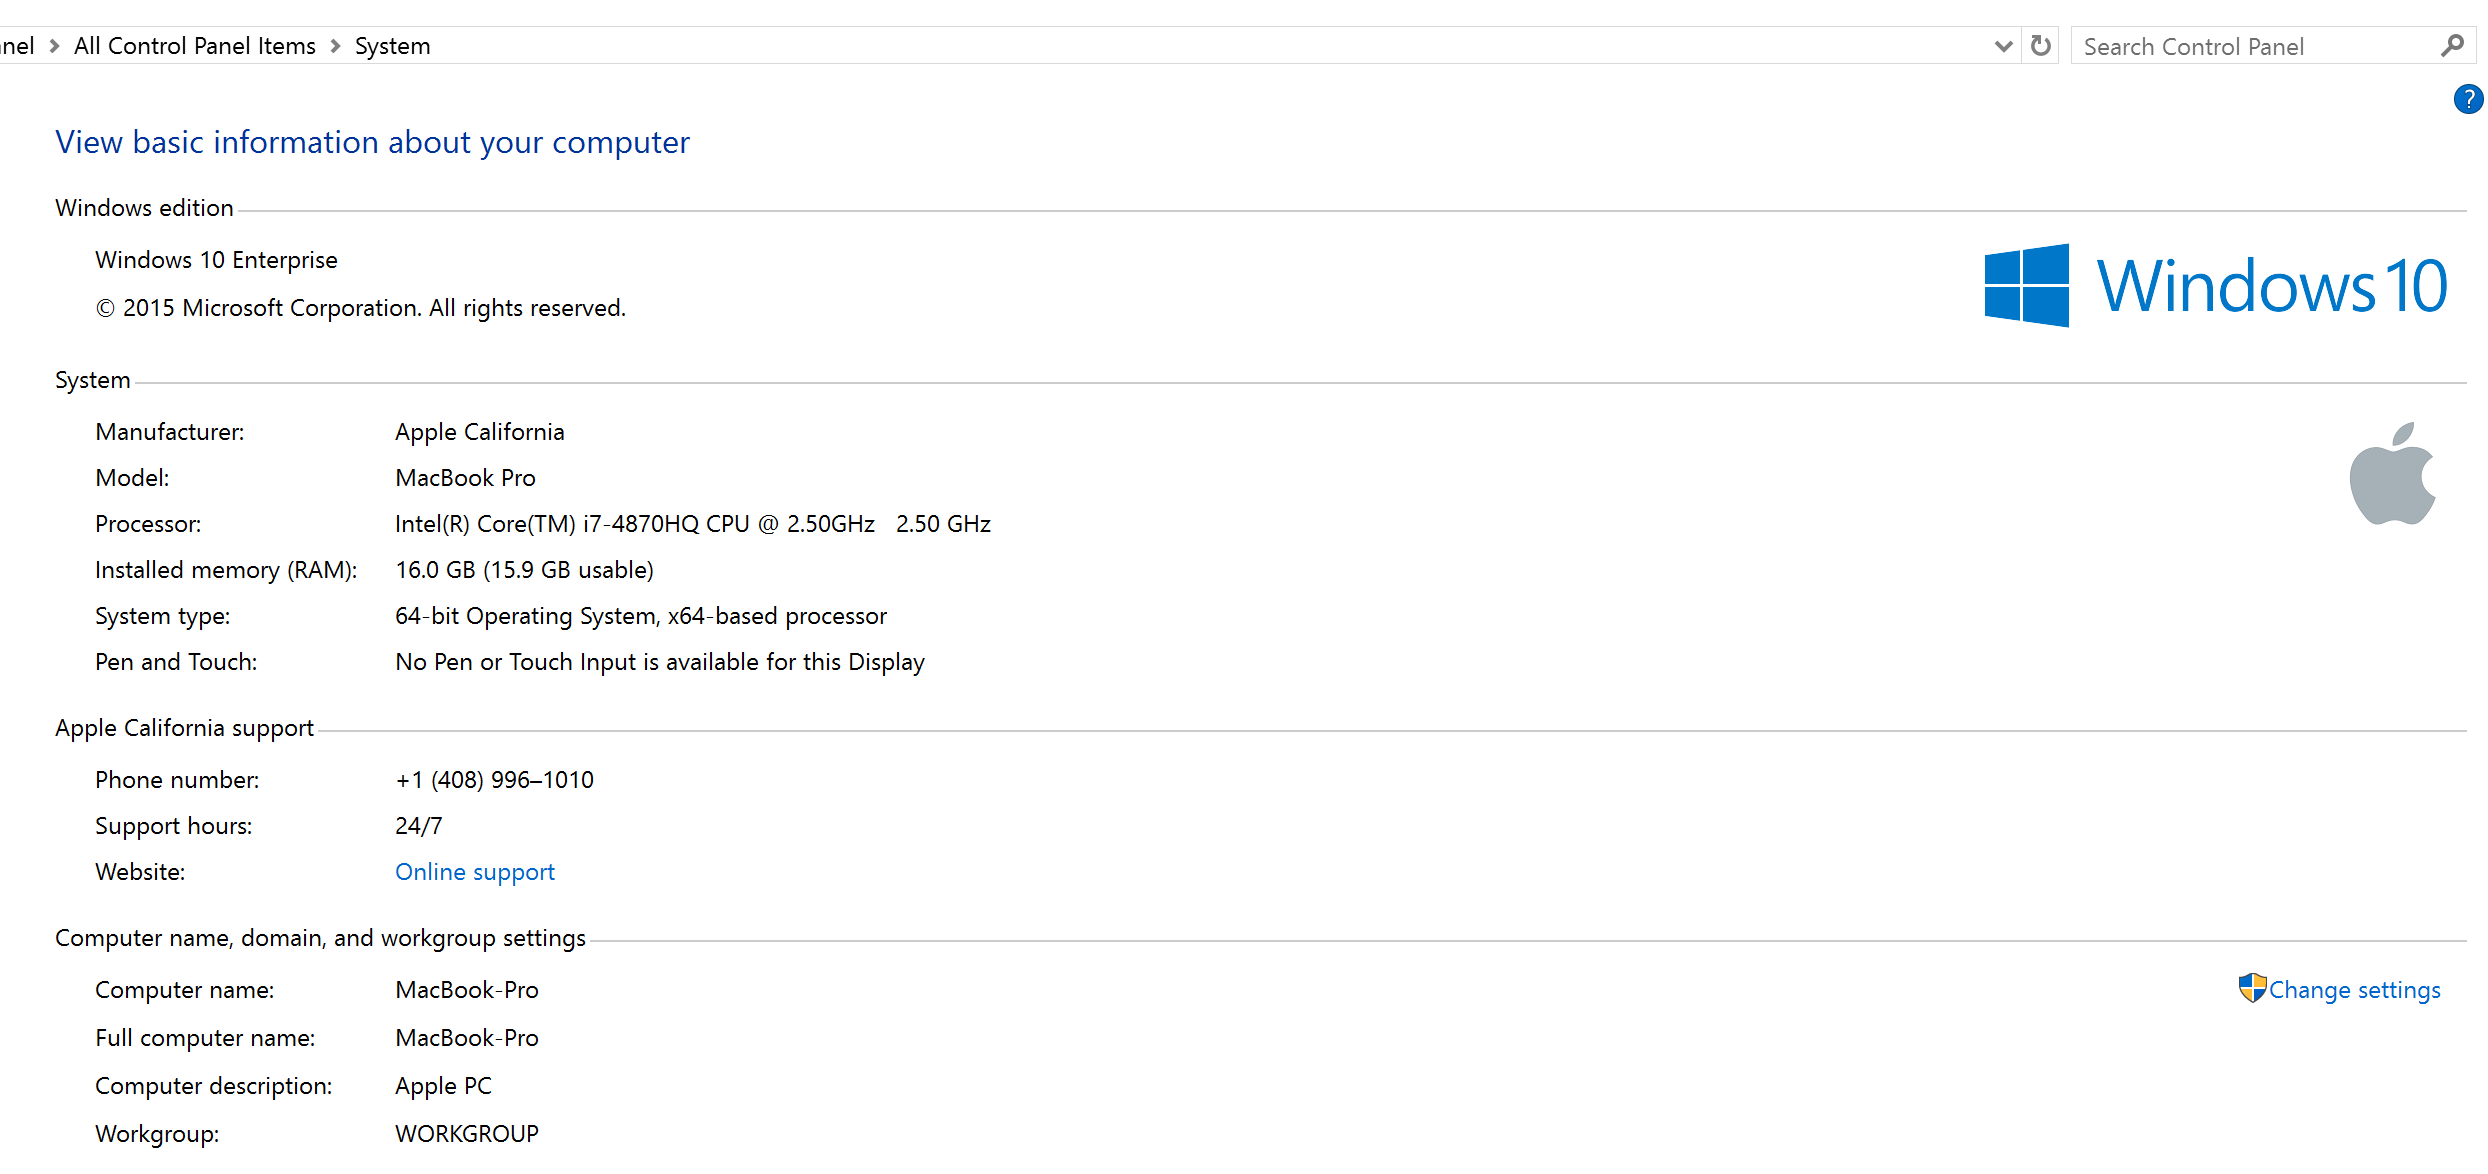Click the Change settings link
Screen dimensions: 2488x1174
point(2354,990)
